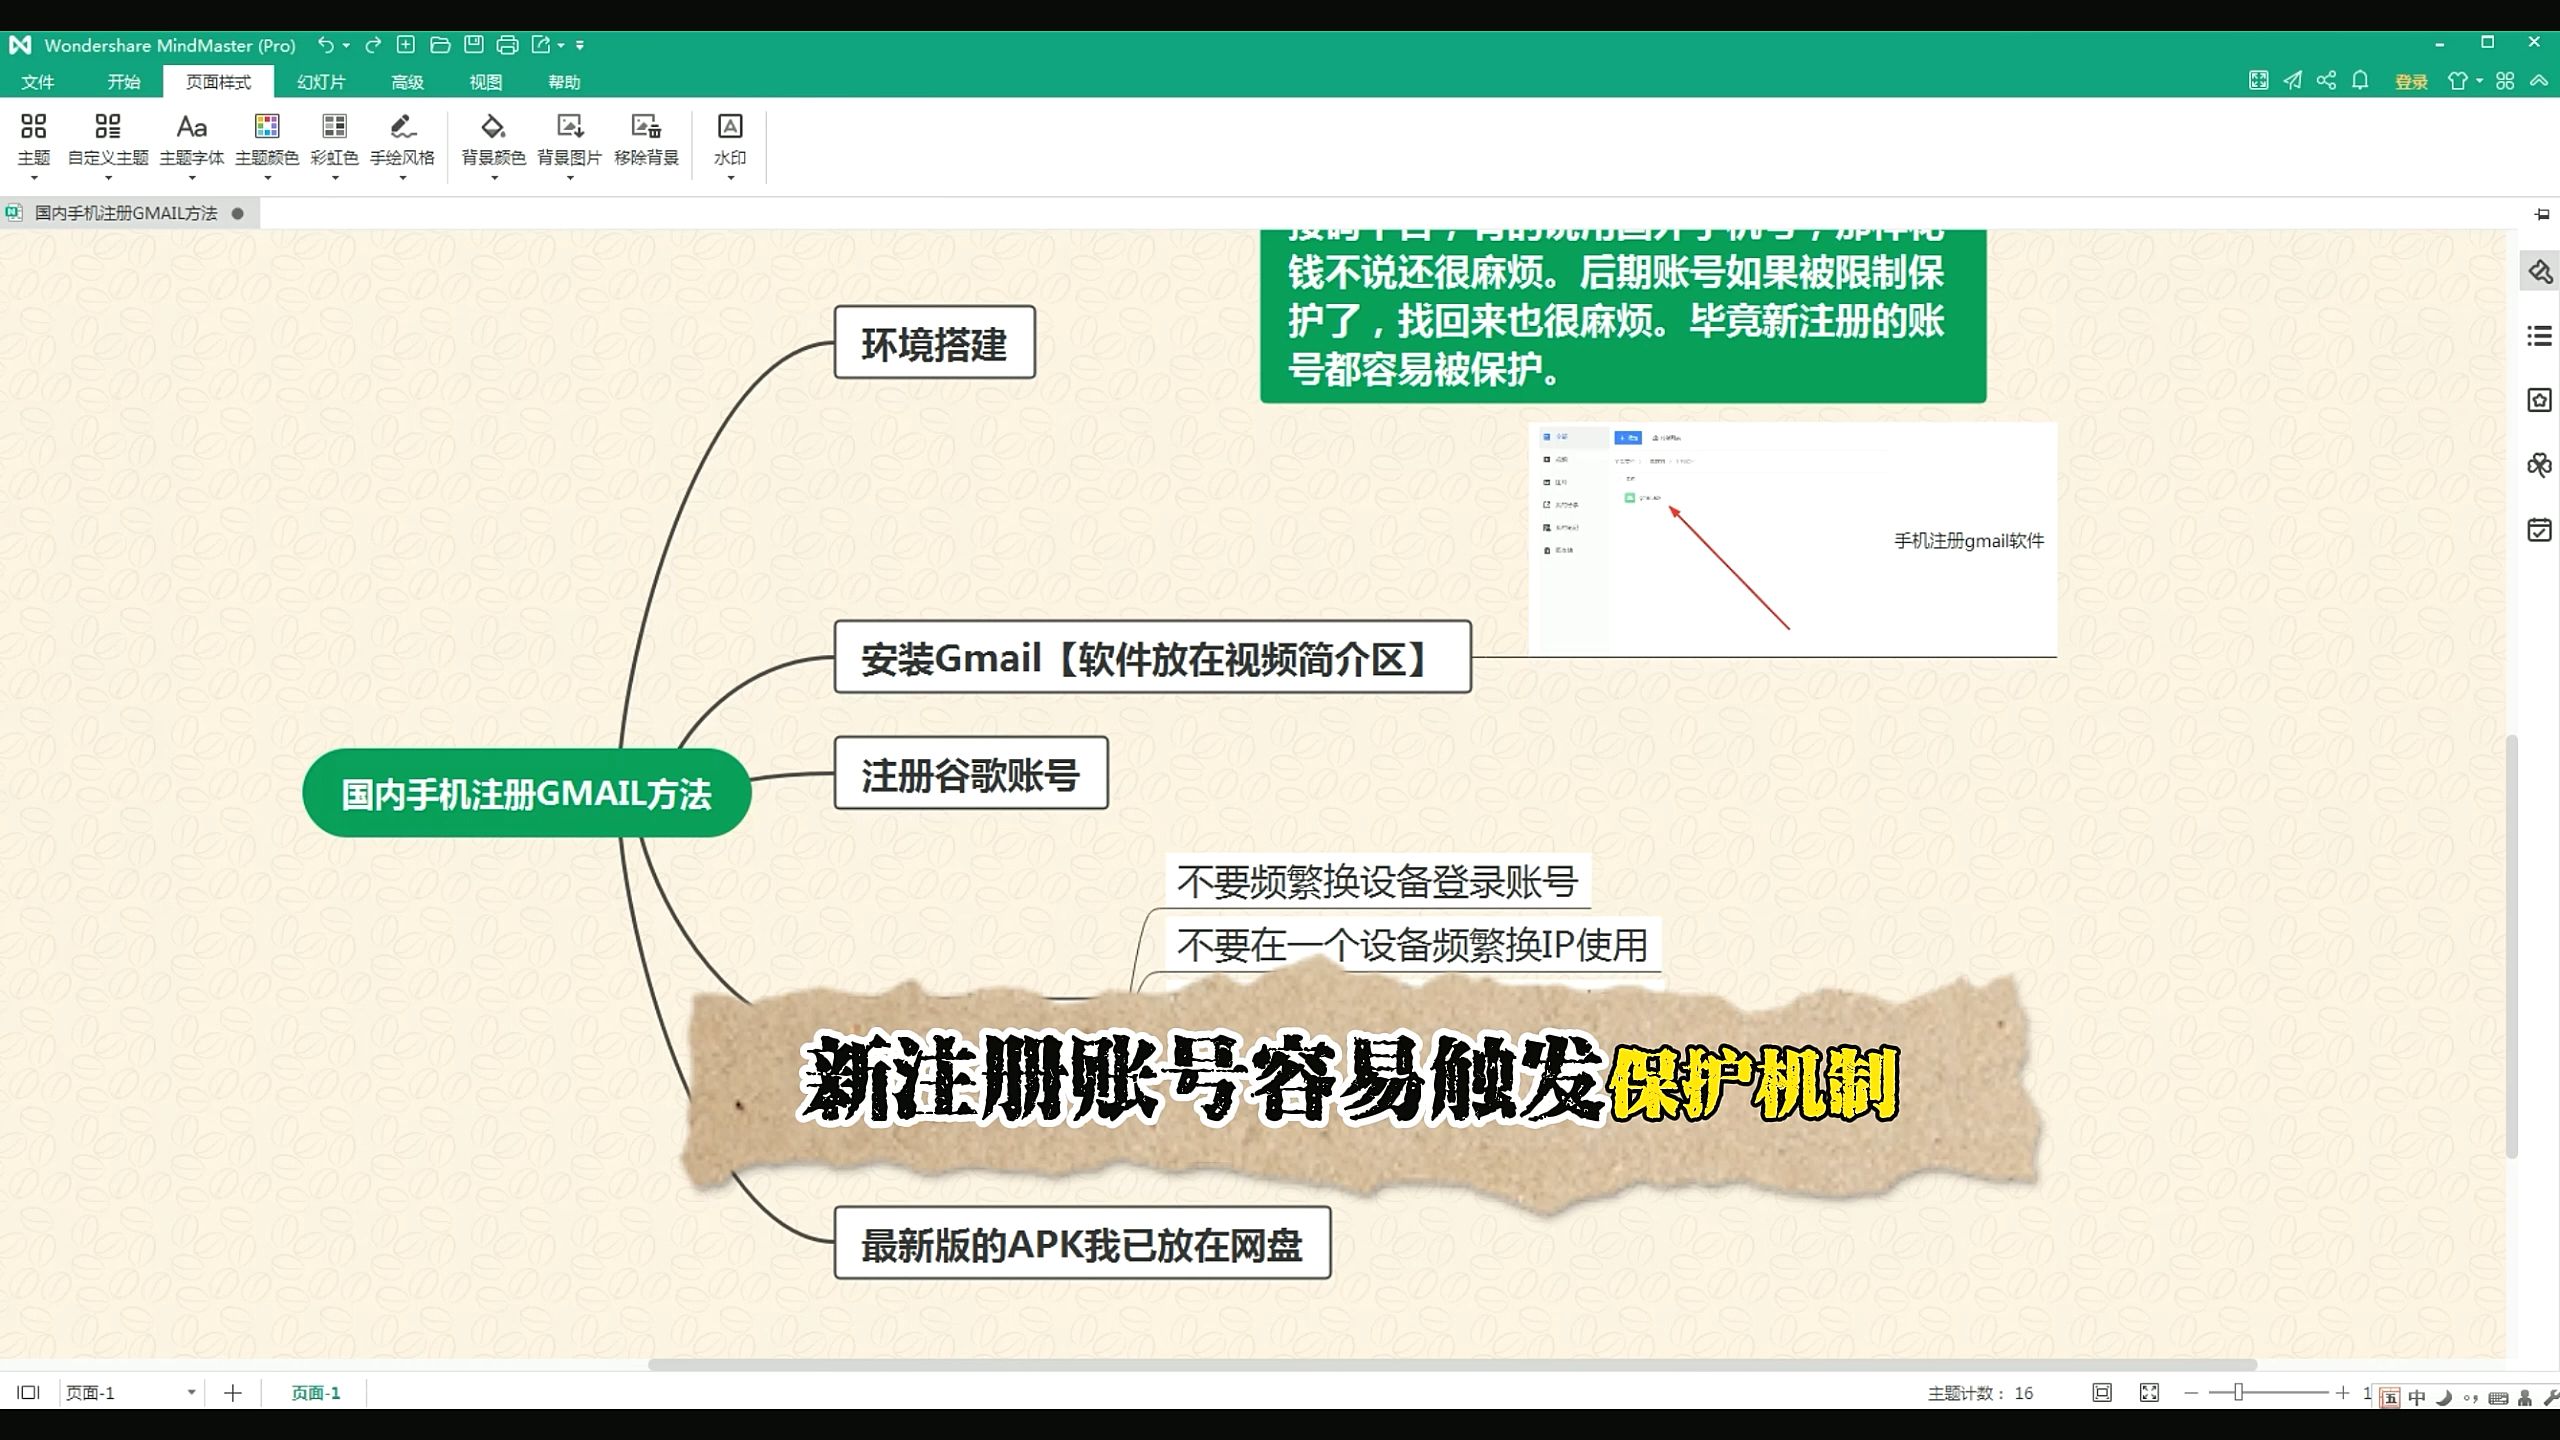
Task: Expand dropdown arrow under 自定义主题
Action: click(x=108, y=178)
